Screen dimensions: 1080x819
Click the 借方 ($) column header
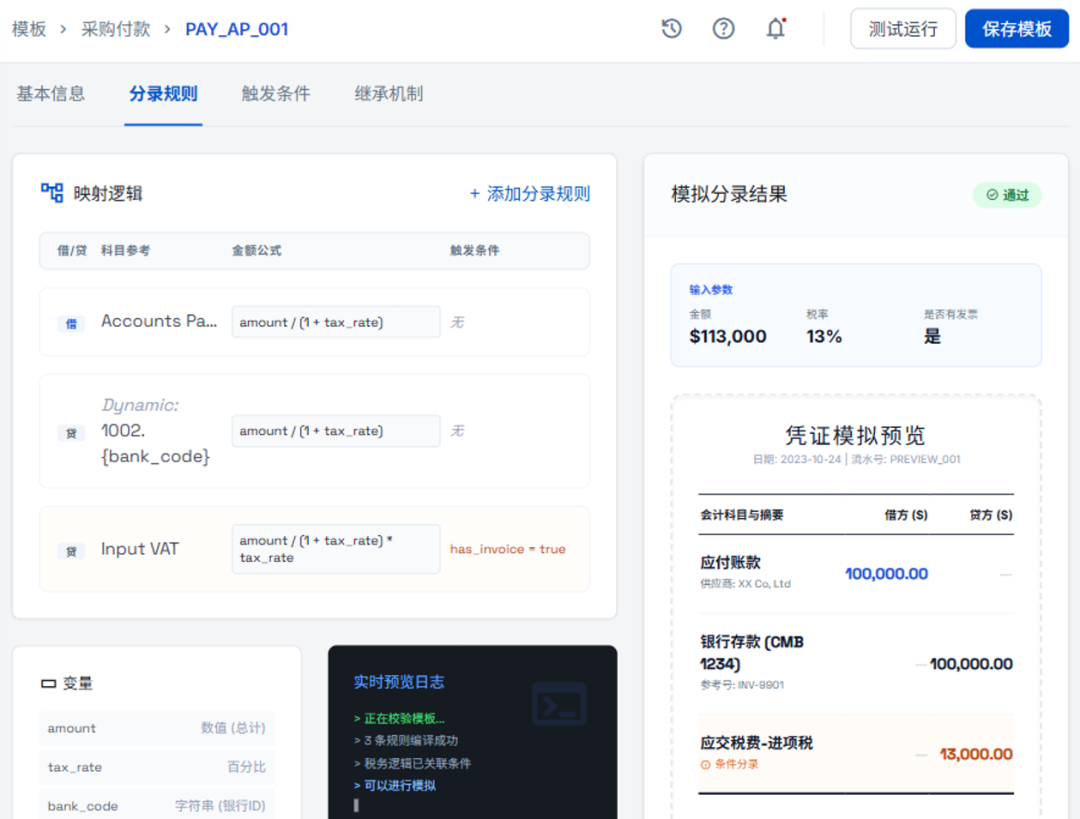[906, 515]
